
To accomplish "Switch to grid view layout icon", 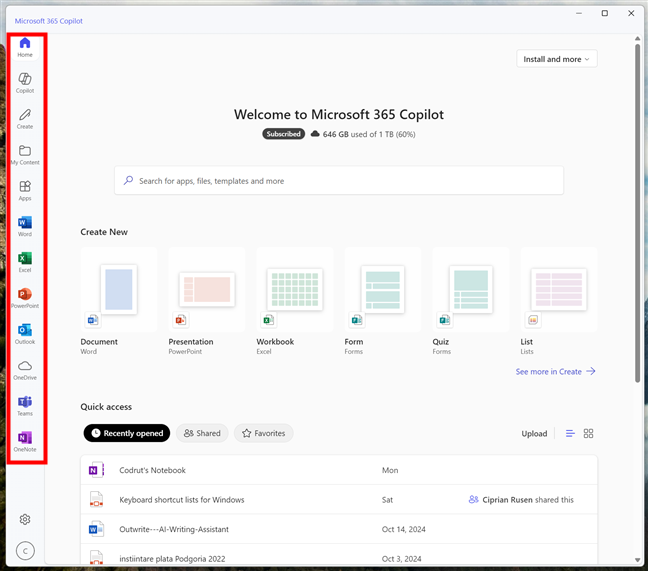I will pyautogui.click(x=588, y=433).
